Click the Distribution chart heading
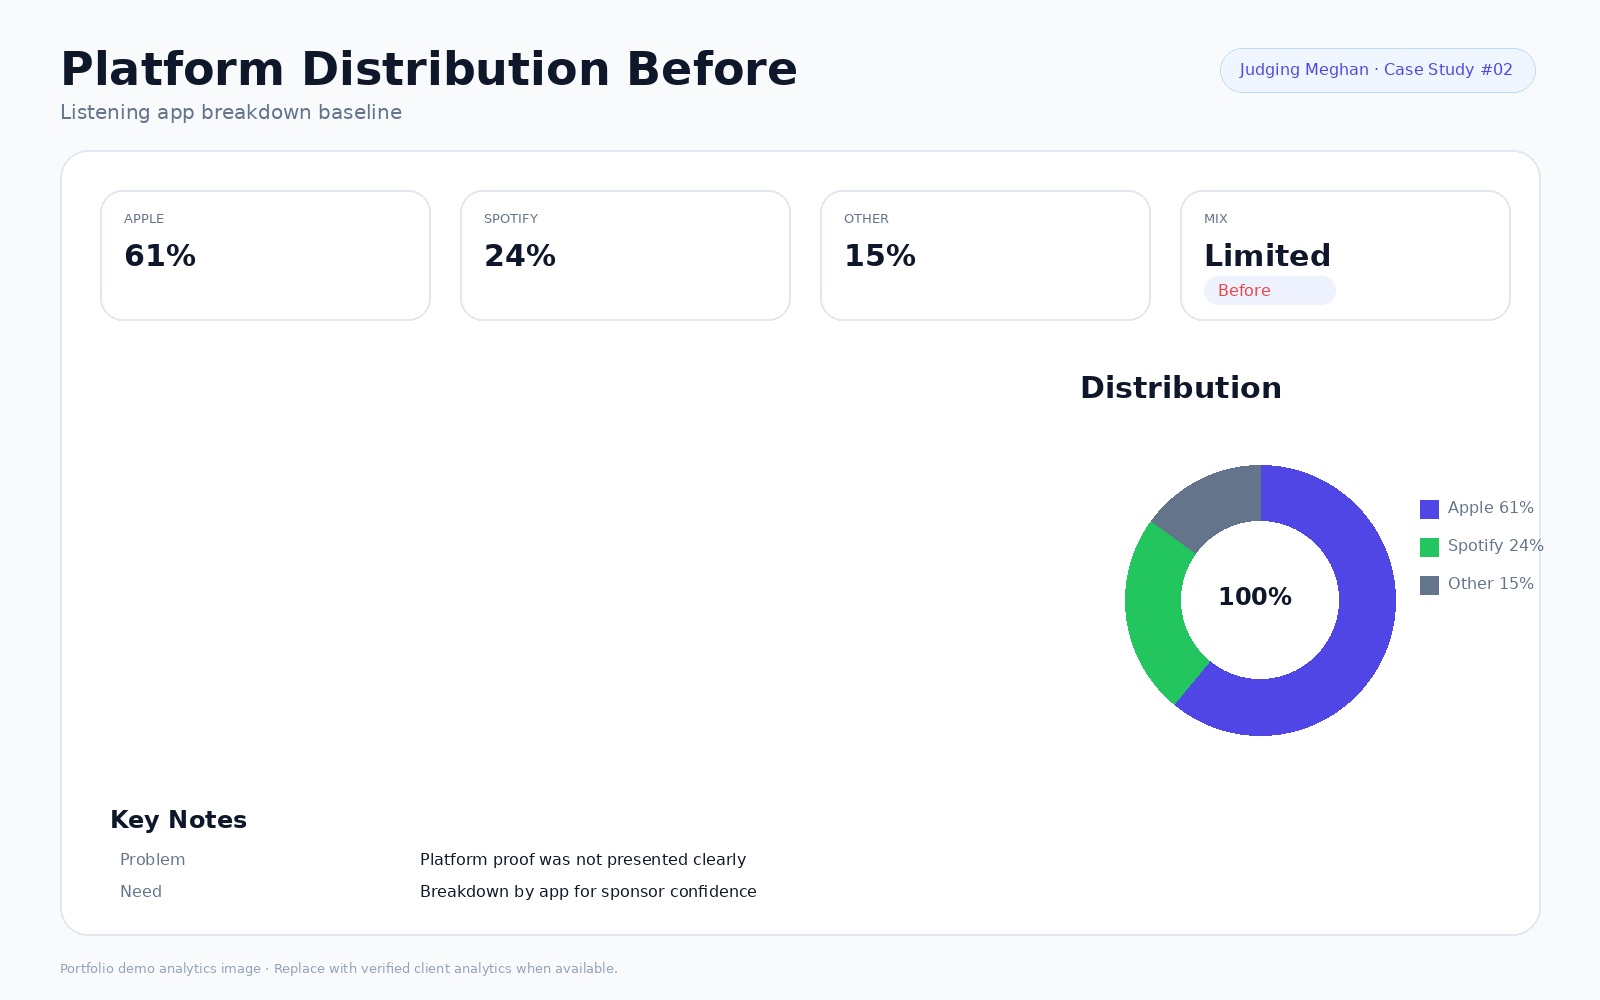 (1180, 388)
